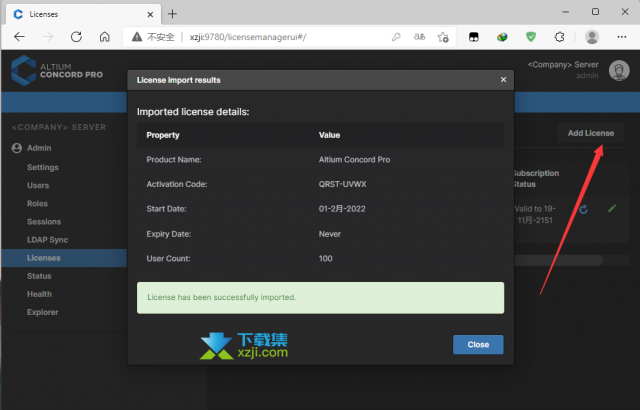Open the Status page
Viewport: 640px width, 410px height.
pyautogui.click(x=39, y=276)
